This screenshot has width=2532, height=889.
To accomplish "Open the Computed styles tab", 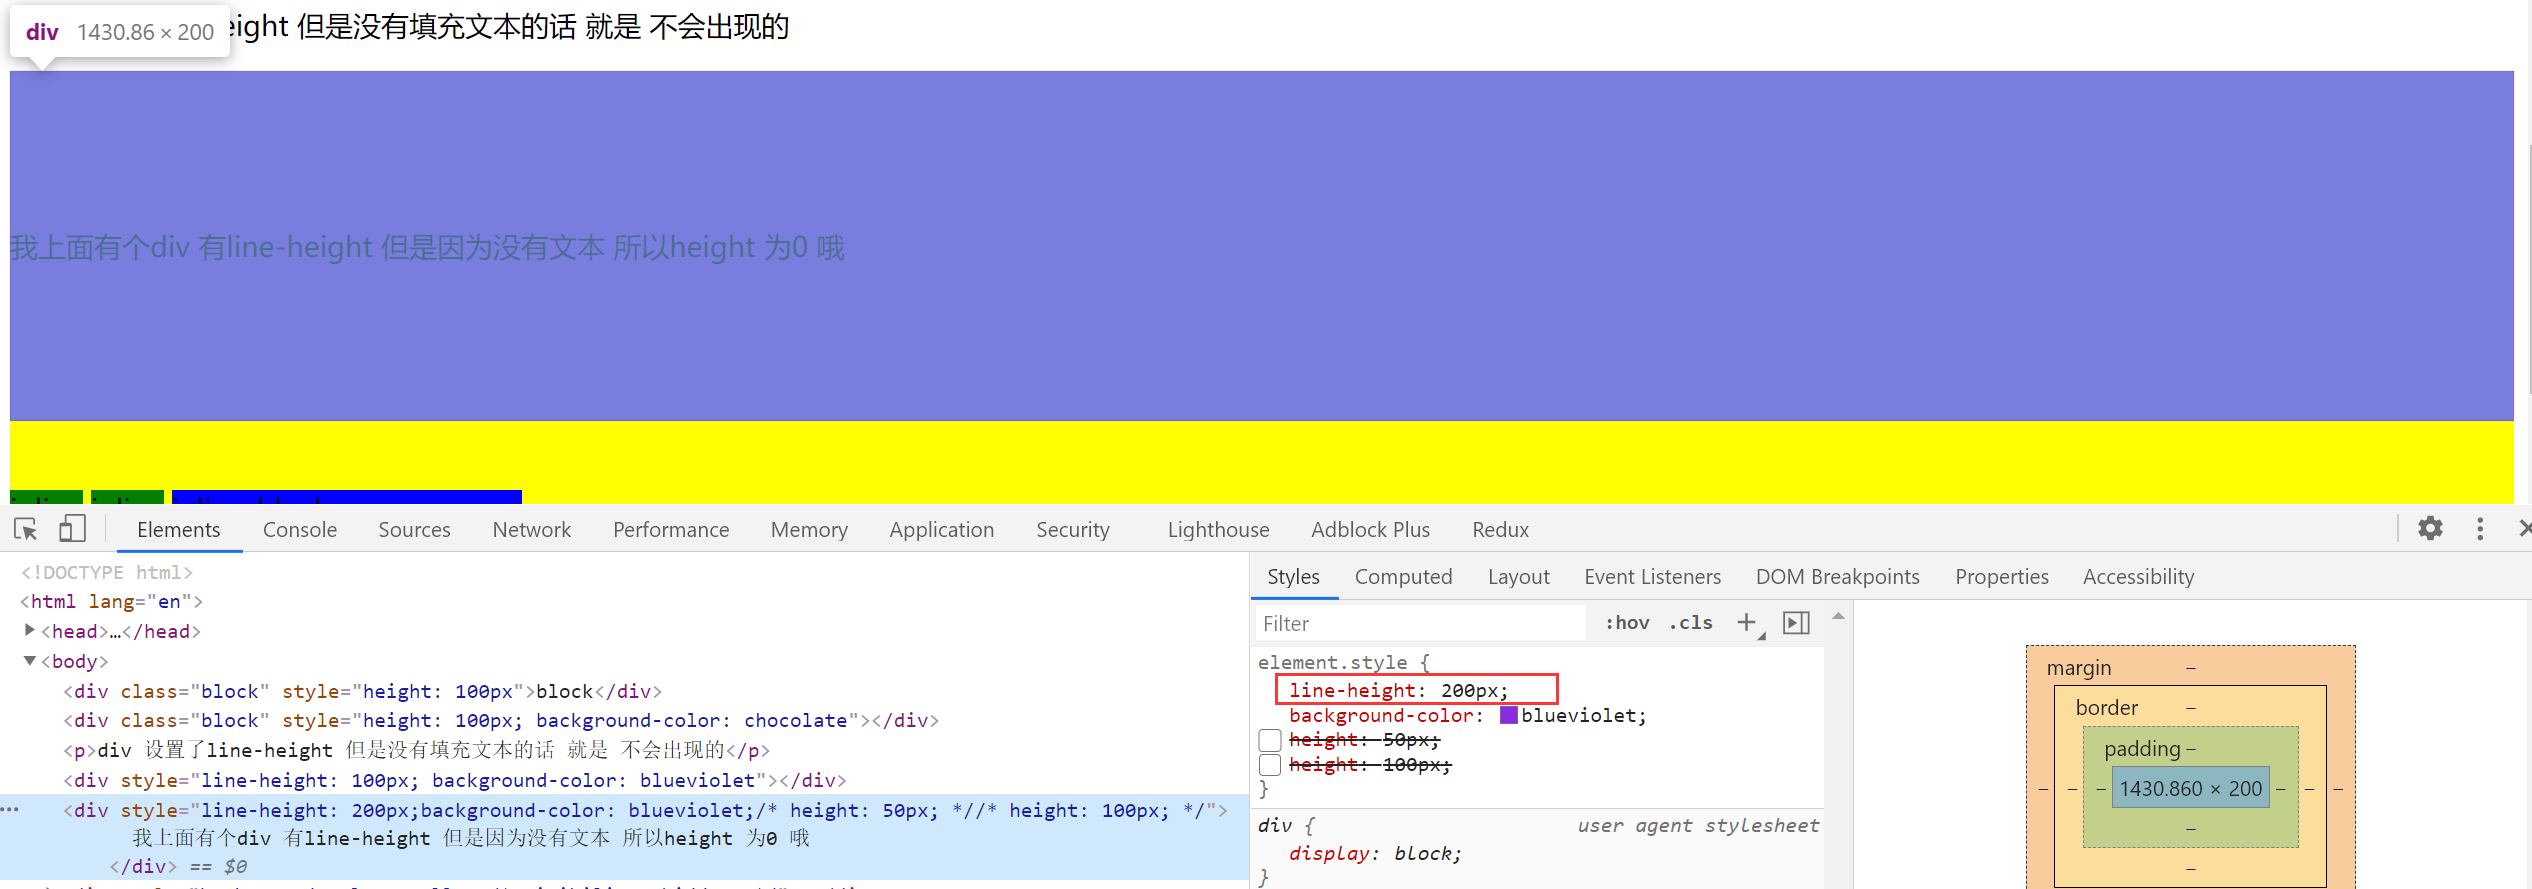I will point(1403,577).
